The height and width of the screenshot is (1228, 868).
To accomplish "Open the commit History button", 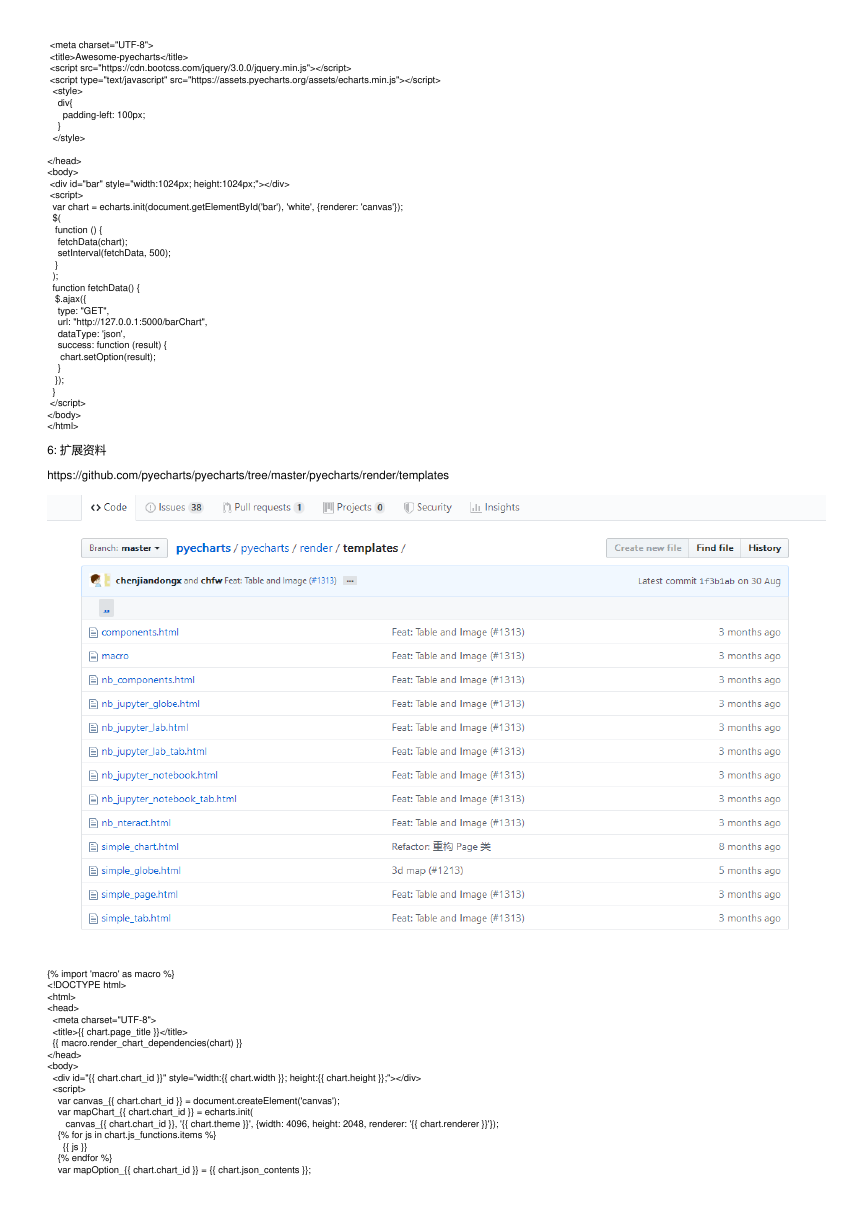I will click(x=765, y=548).
